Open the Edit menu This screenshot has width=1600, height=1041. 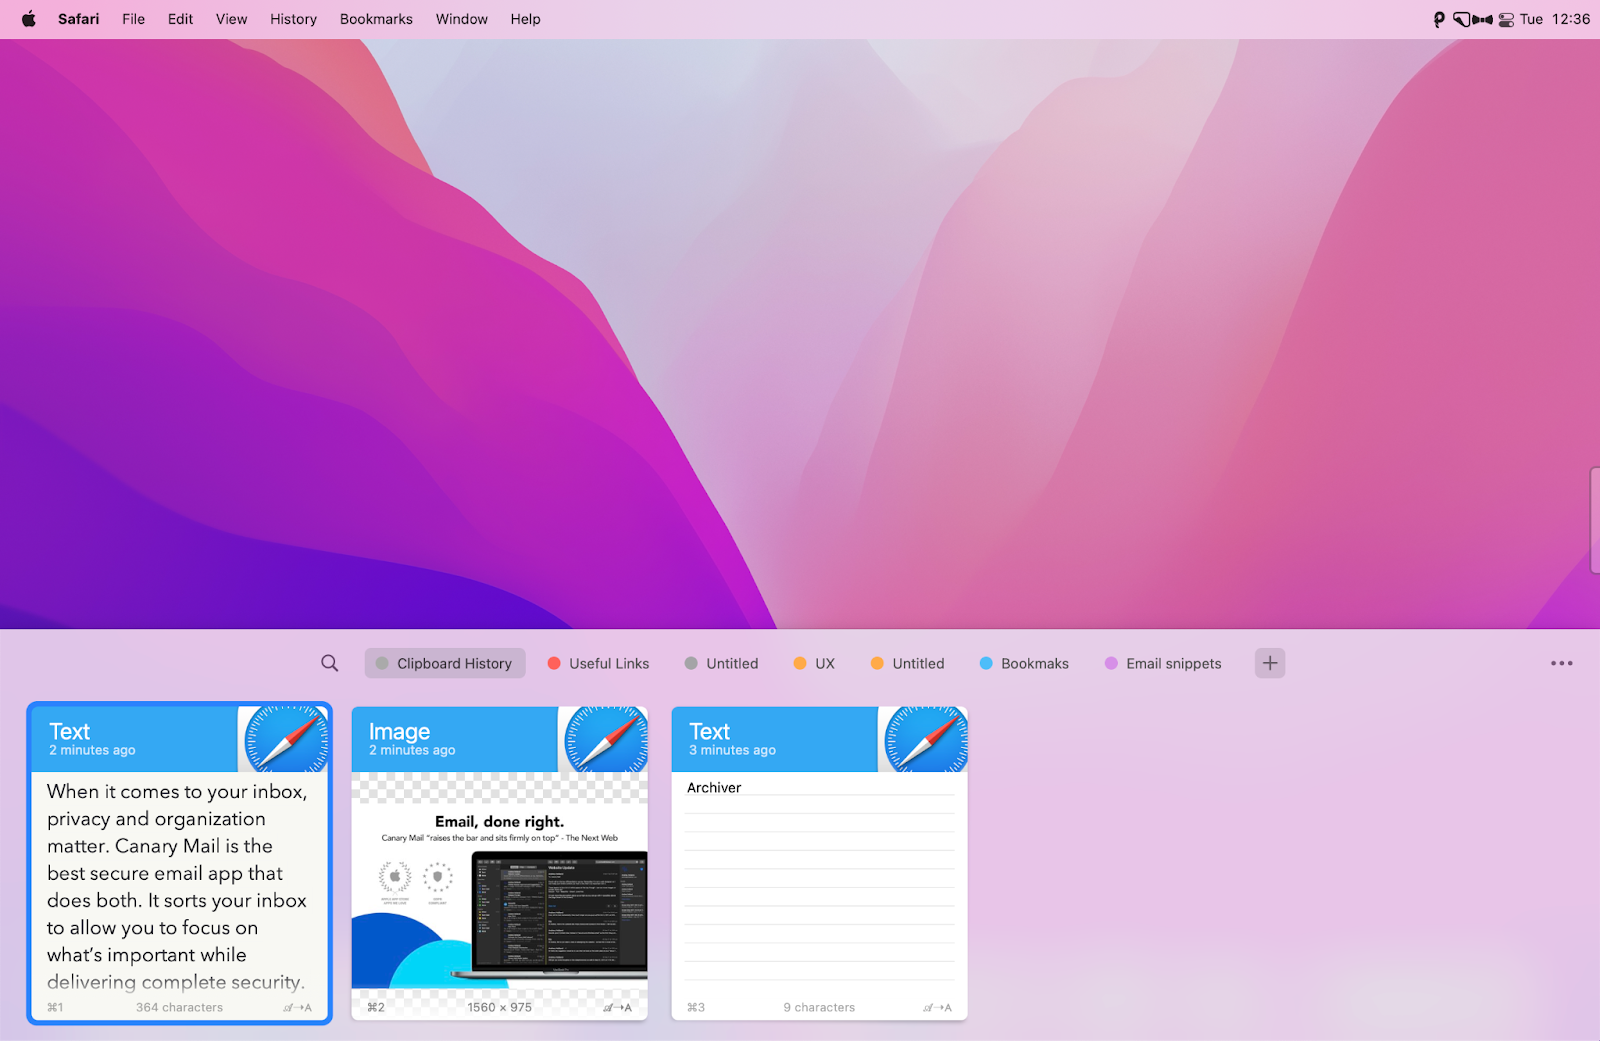pos(180,19)
